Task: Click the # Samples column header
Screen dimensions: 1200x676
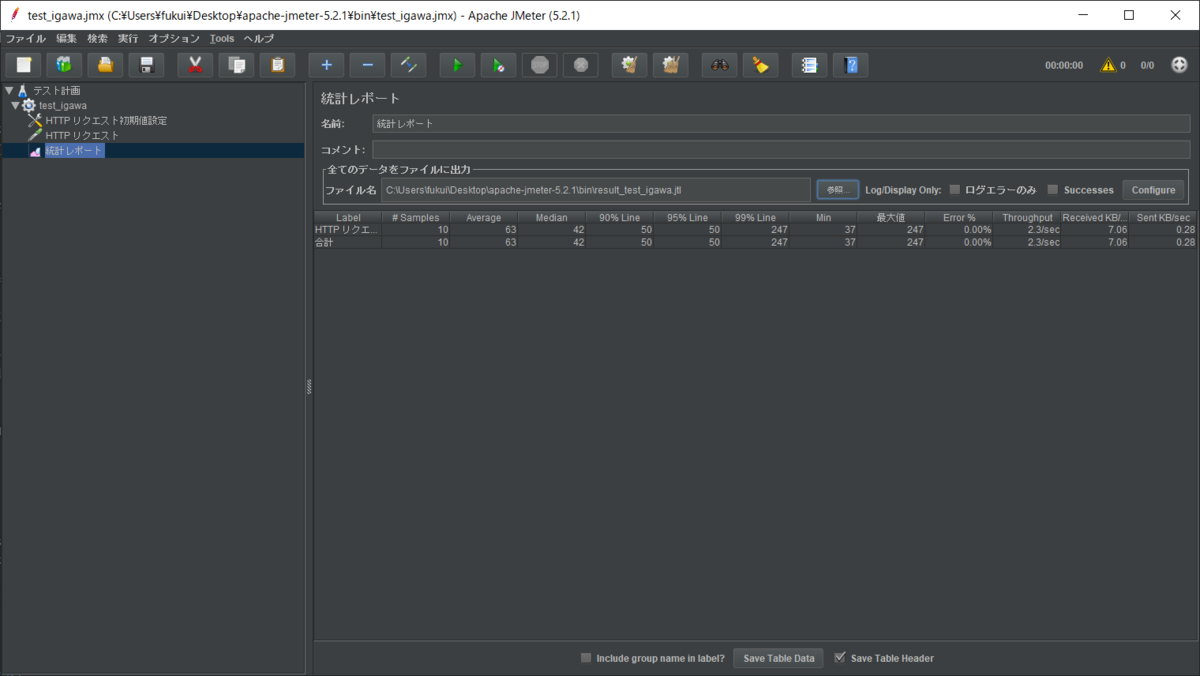Action: 416,217
